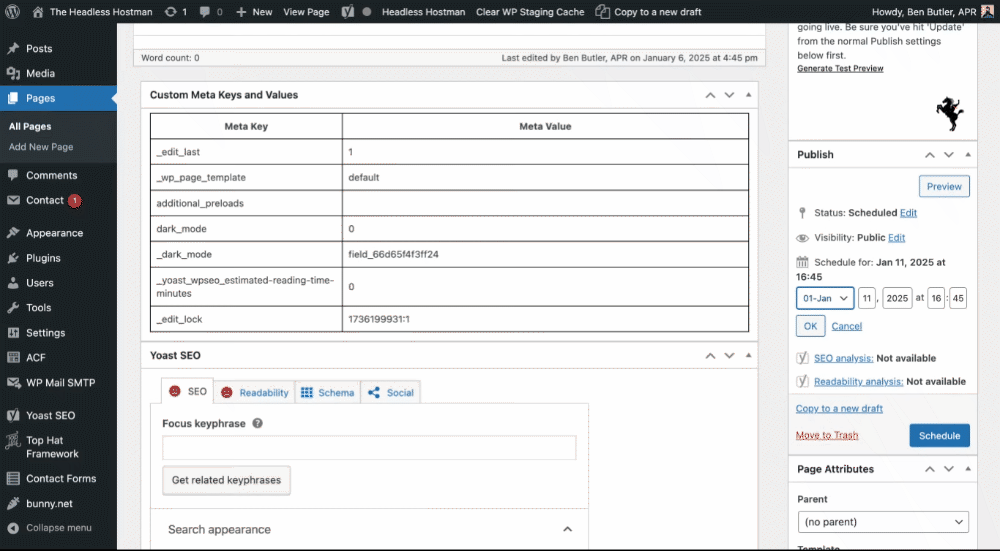Open the schedule month dropdown
The image size is (1000, 551).
[x=825, y=298]
